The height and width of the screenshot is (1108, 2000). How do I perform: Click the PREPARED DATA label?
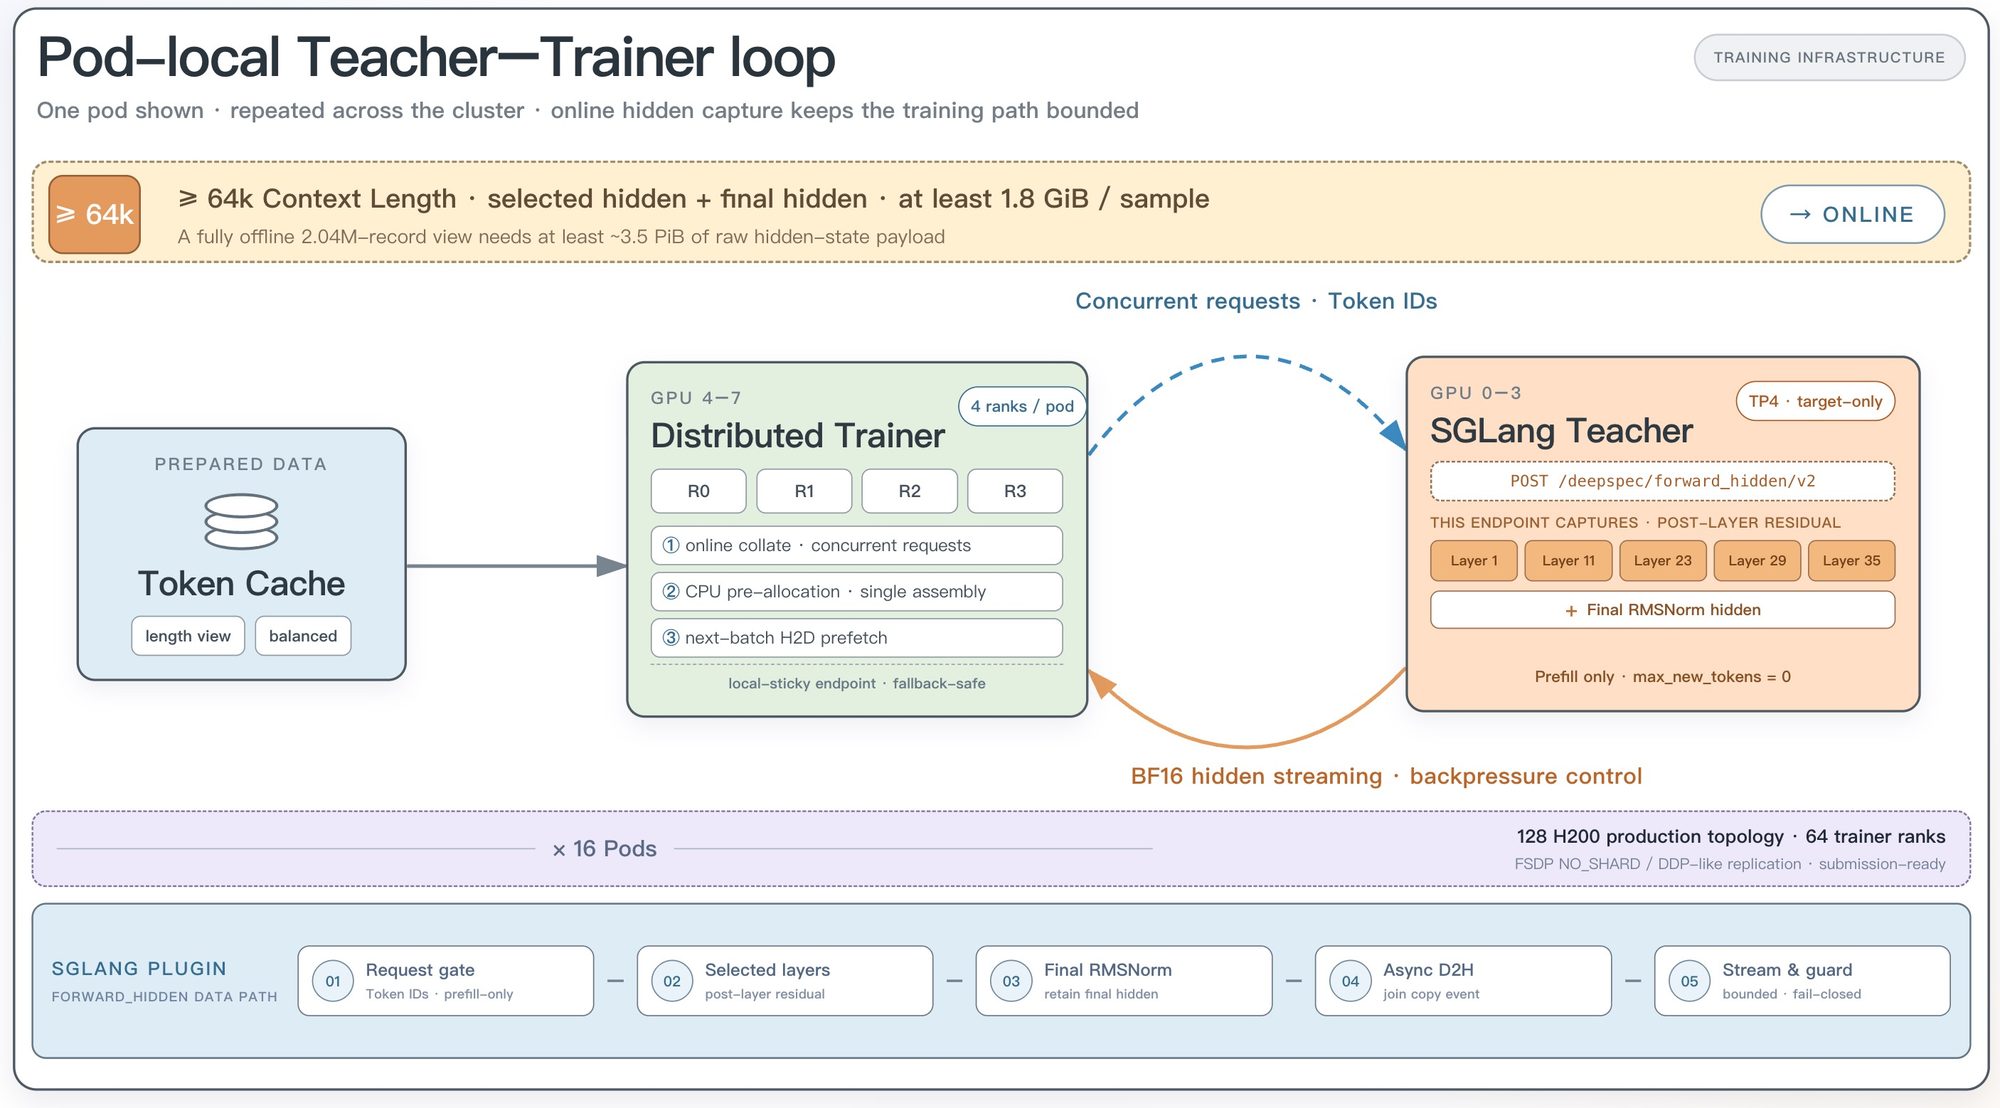click(241, 464)
